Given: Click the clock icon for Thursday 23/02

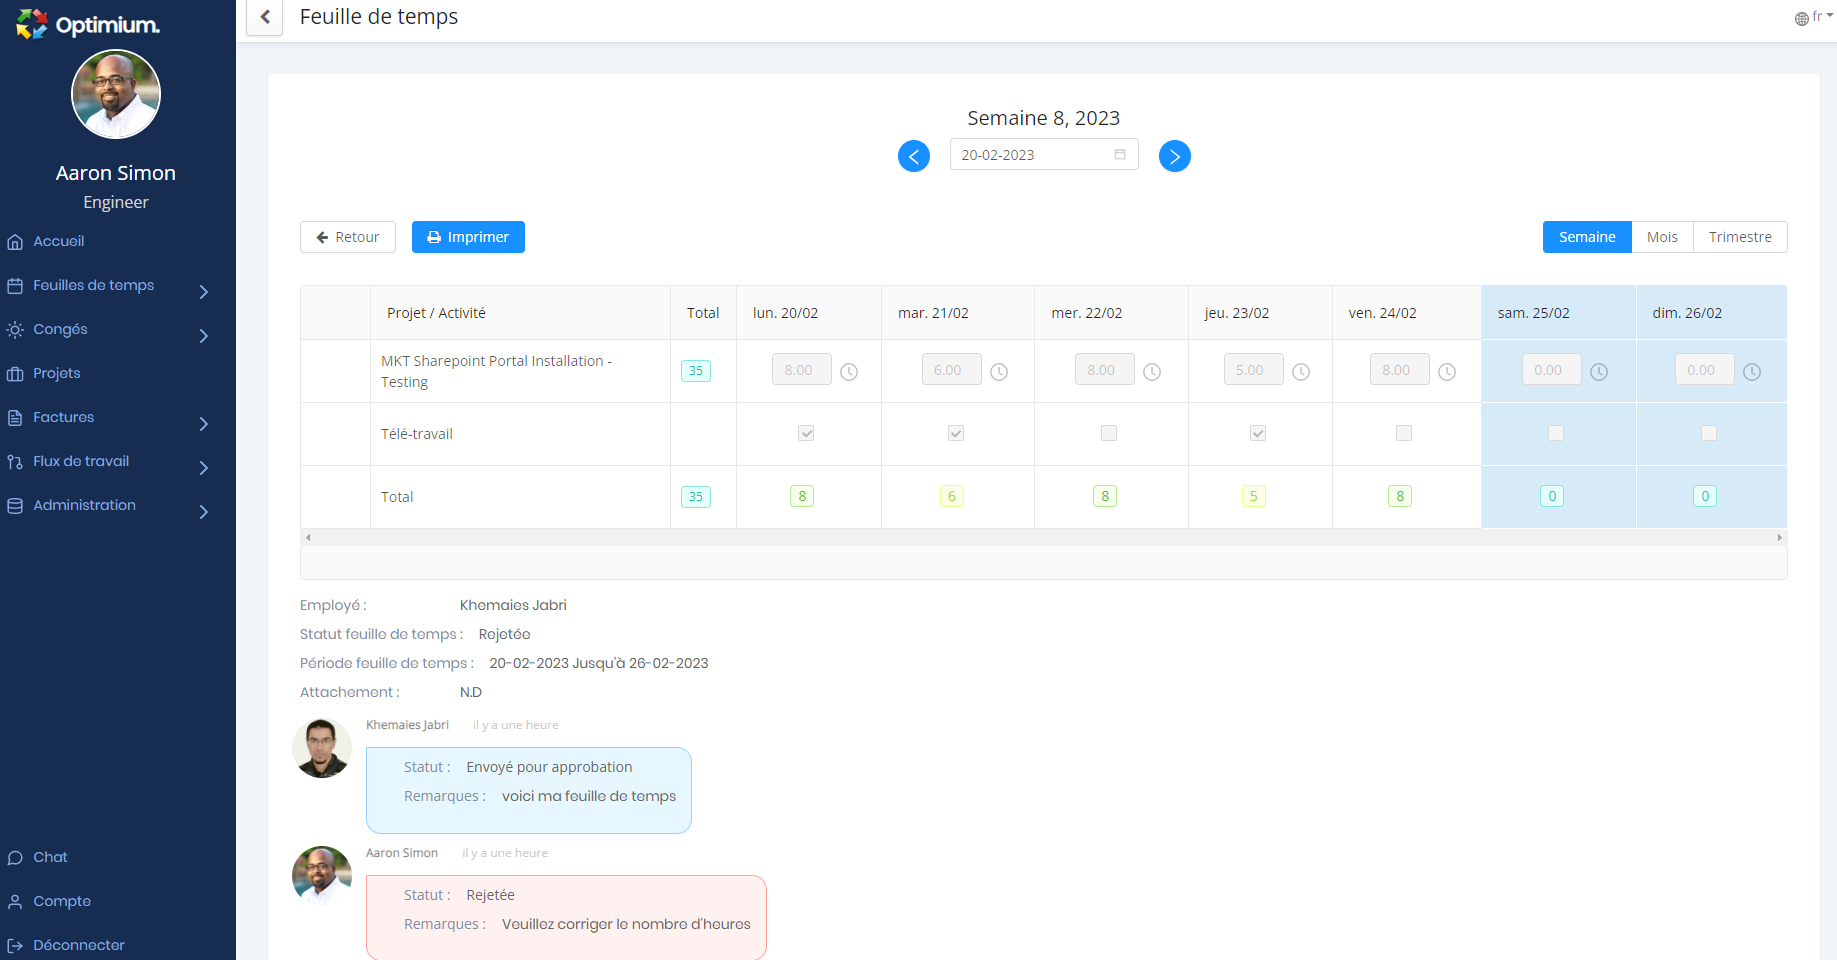Looking at the screenshot, I should (1300, 372).
